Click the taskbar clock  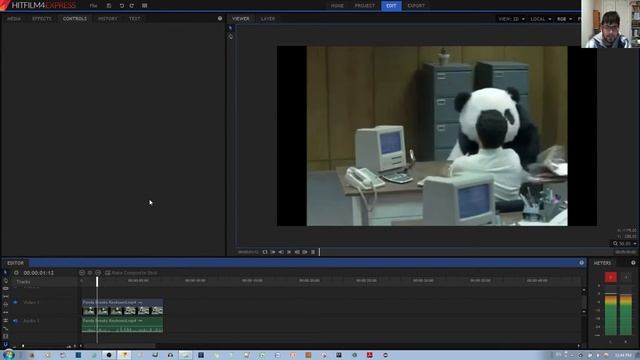point(623,356)
